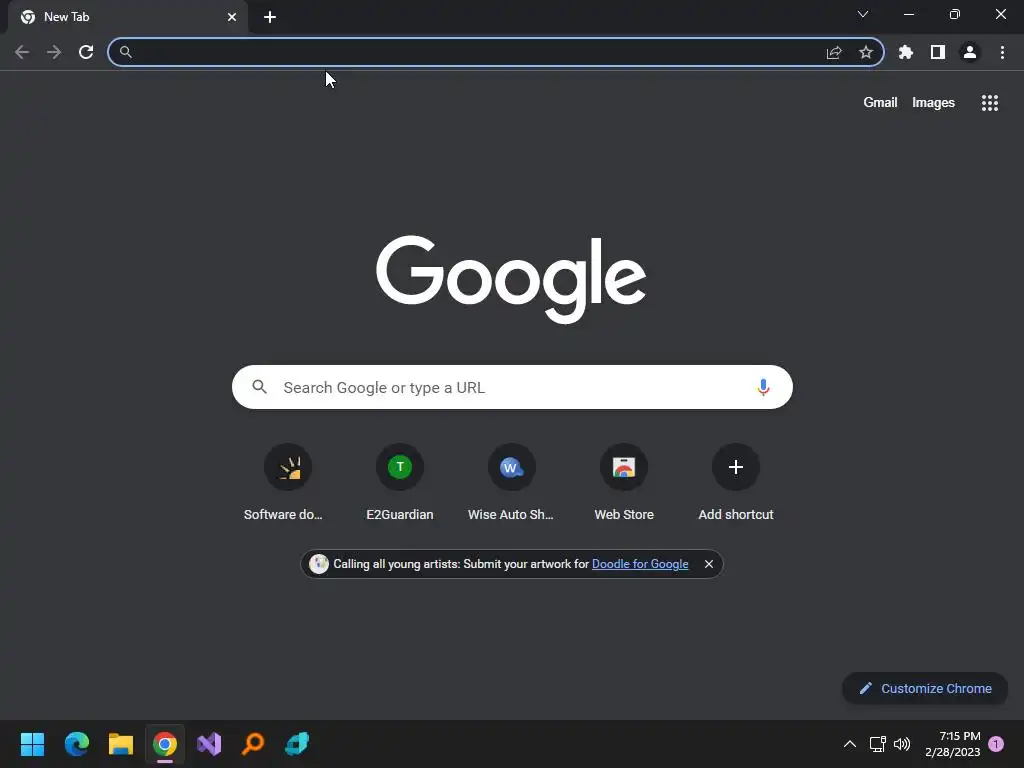Launch Microsoft Edge from the taskbar
The height and width of the screenshot is (768, 1024).
point(77,744)
